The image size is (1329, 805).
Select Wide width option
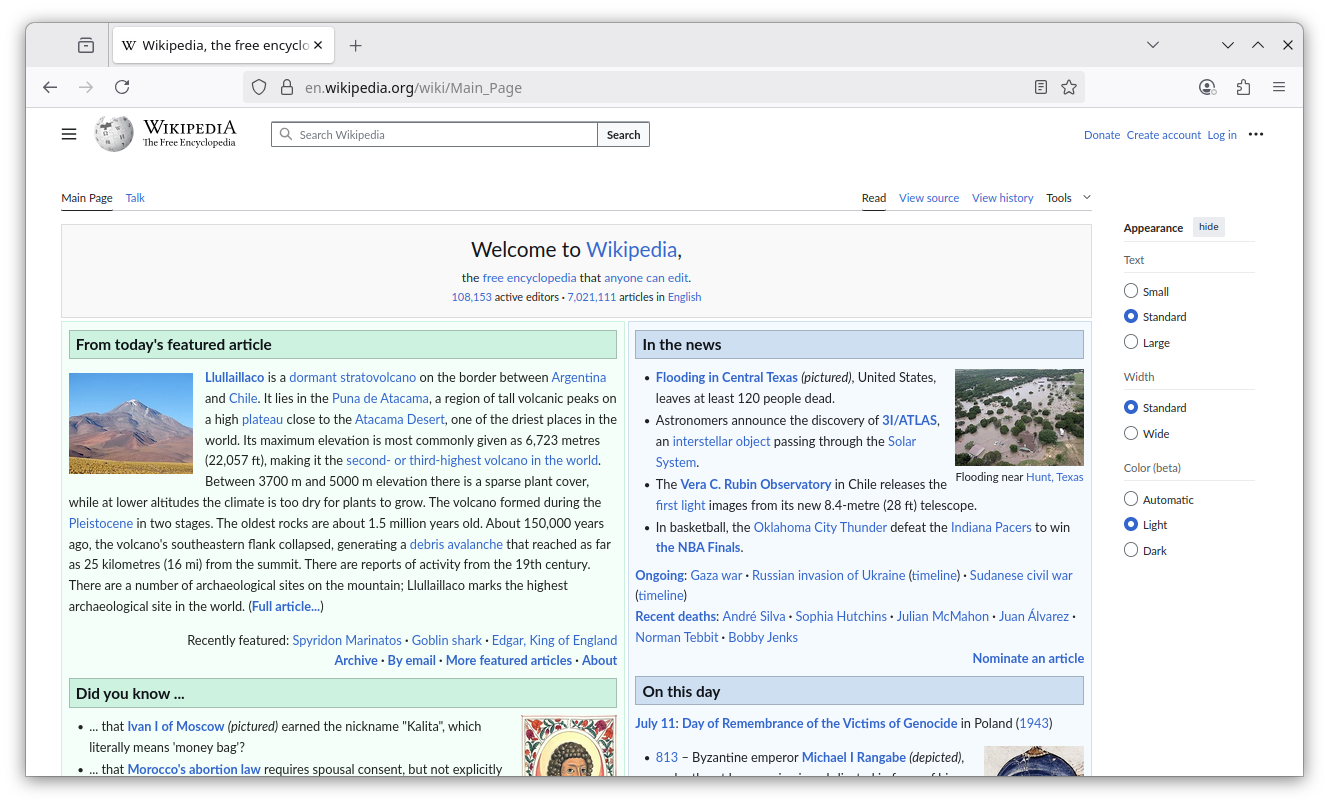(x=1131, y=433)
